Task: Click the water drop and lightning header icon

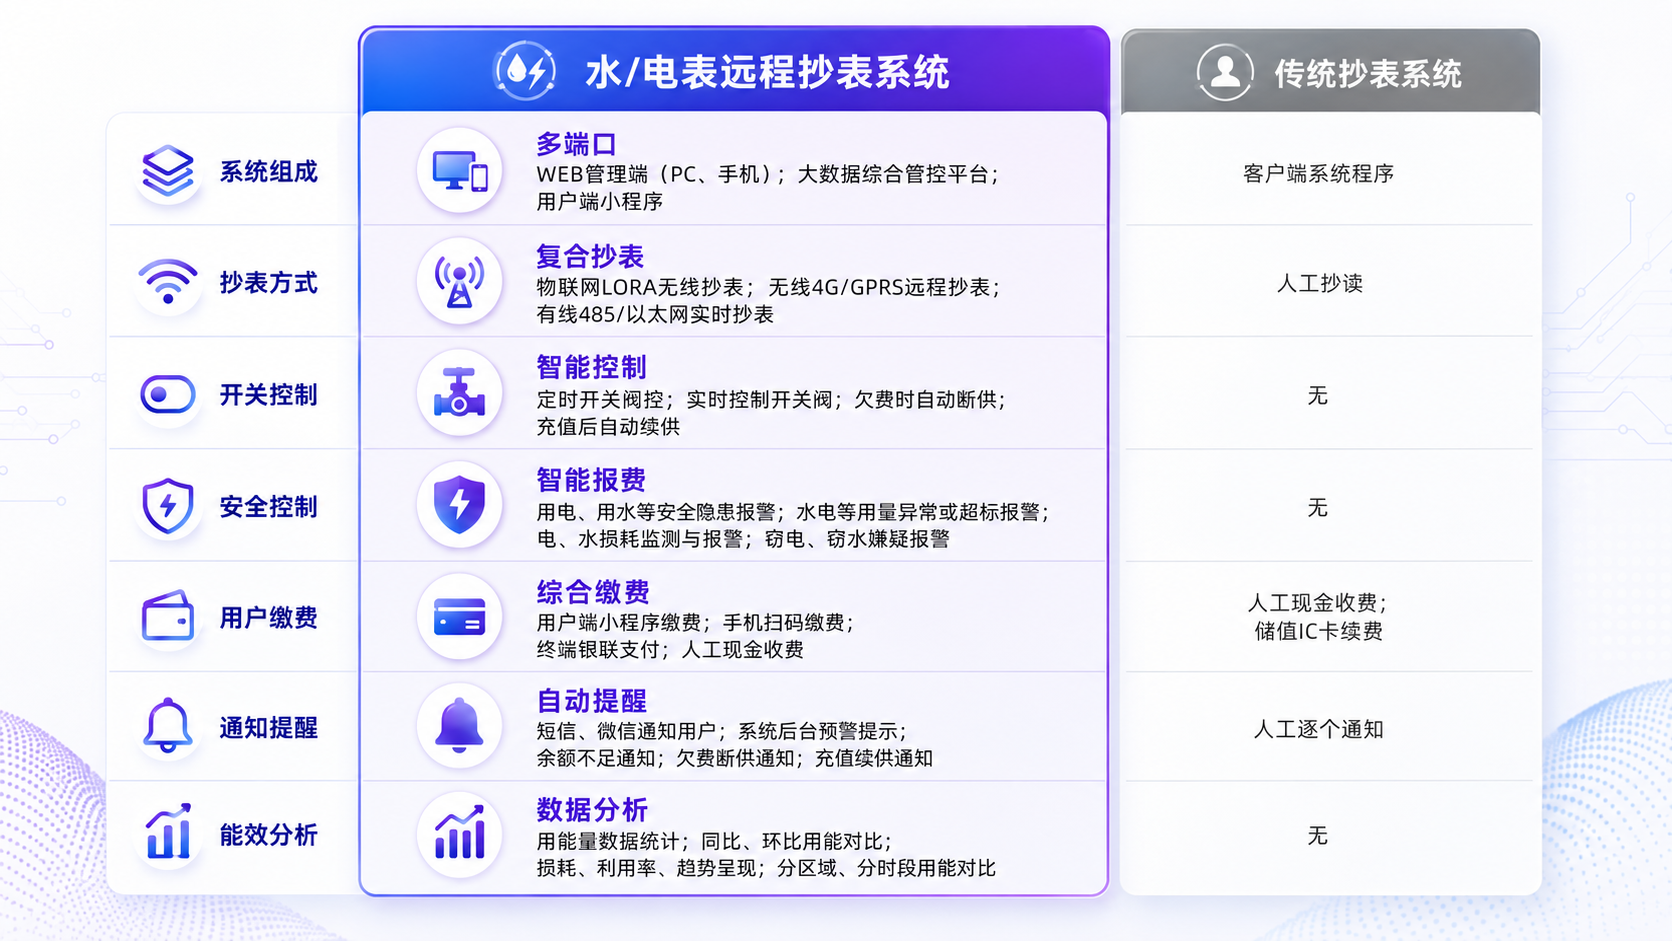Action: coord(526,71)
